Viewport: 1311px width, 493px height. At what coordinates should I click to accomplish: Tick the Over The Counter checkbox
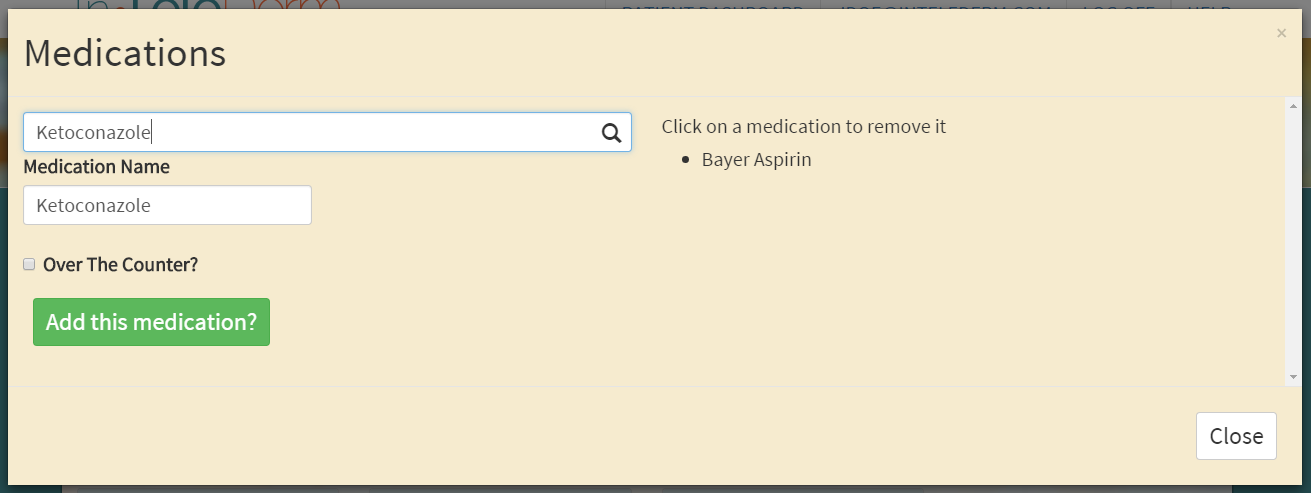[x=29, y=264]
